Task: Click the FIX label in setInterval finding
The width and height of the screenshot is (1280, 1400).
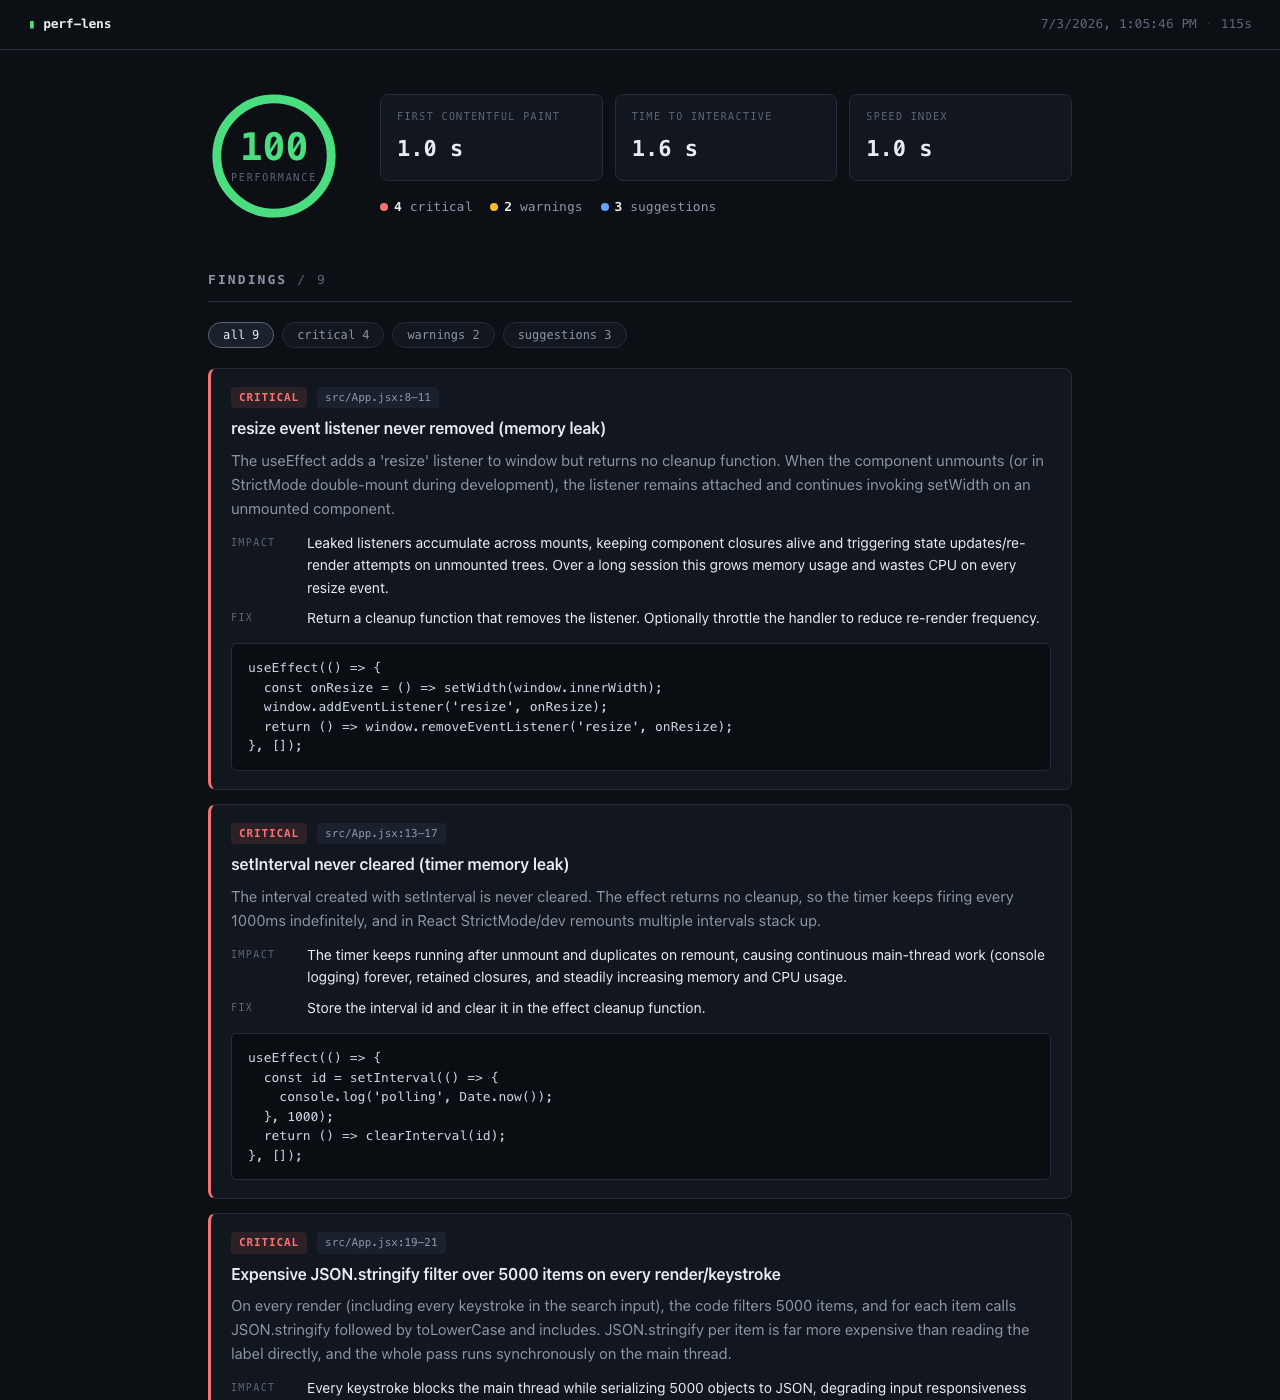Action: [x=242, y=1008]
